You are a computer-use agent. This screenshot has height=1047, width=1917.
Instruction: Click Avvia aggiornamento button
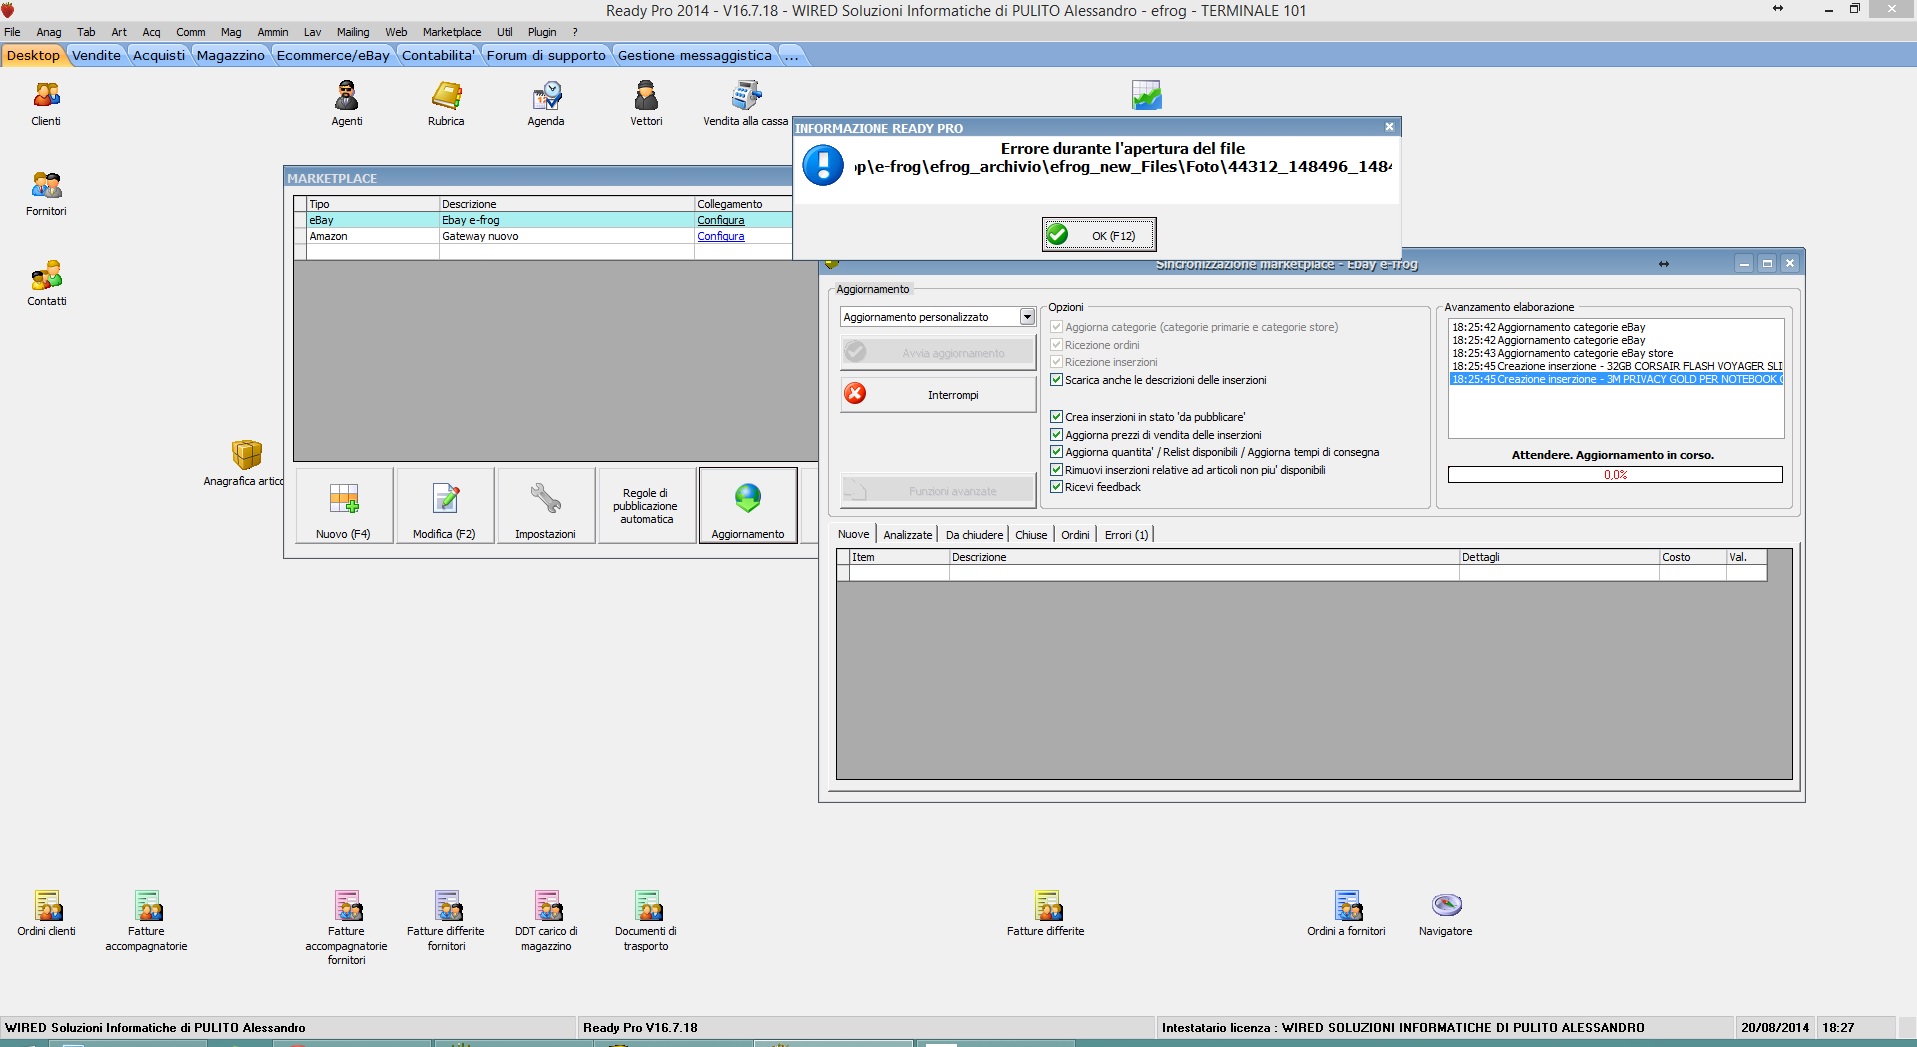point(938,352)
